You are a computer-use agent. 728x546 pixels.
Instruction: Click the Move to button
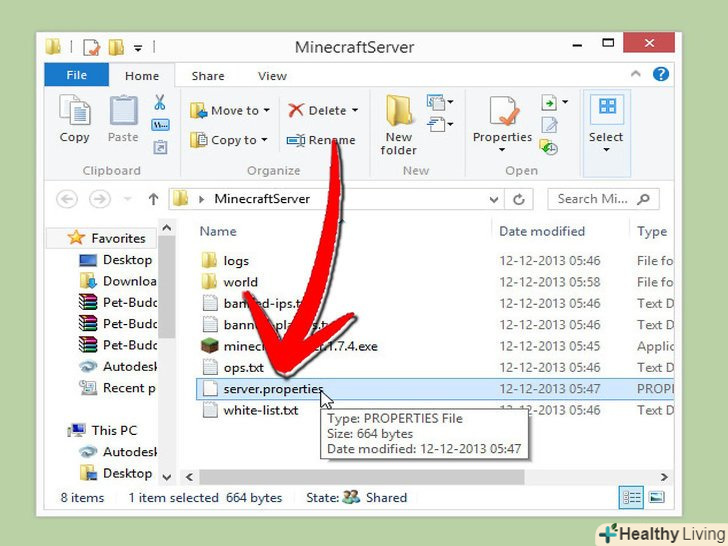tap(229, 110)
